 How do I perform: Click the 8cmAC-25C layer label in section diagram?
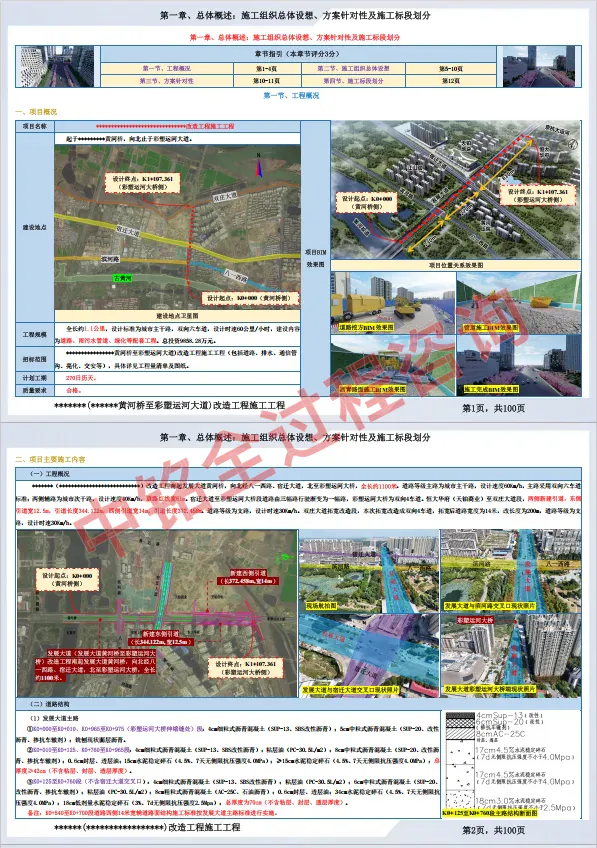(500, 734)
